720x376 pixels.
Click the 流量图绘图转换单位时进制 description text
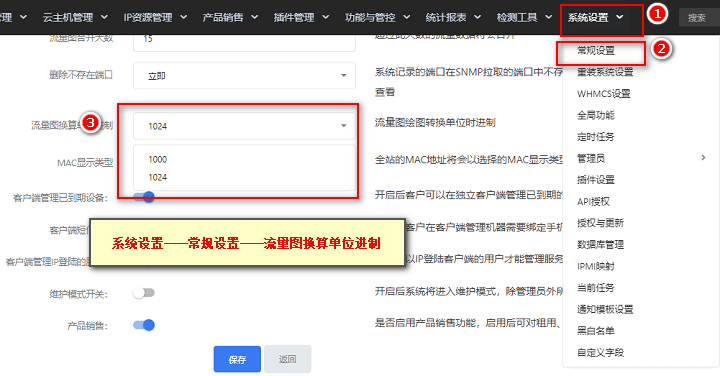(x=435, y=123)
